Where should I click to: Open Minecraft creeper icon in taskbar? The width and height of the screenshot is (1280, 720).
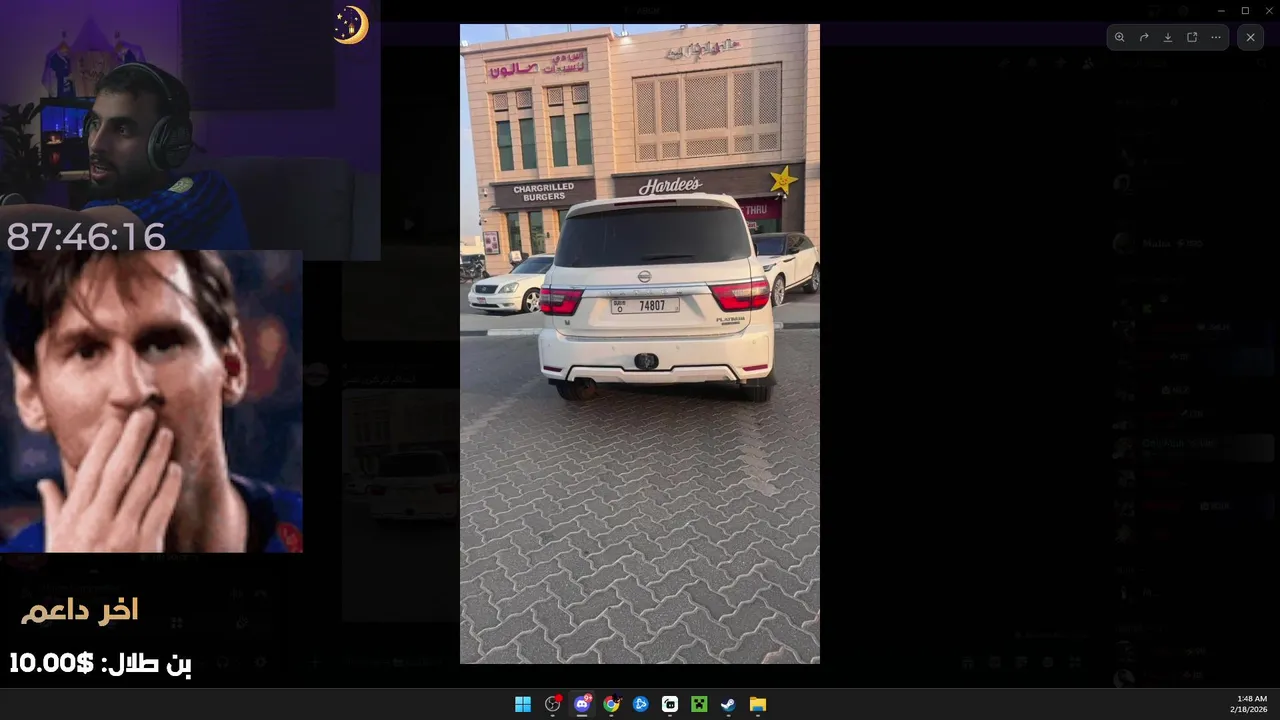(x=699, y=704)
